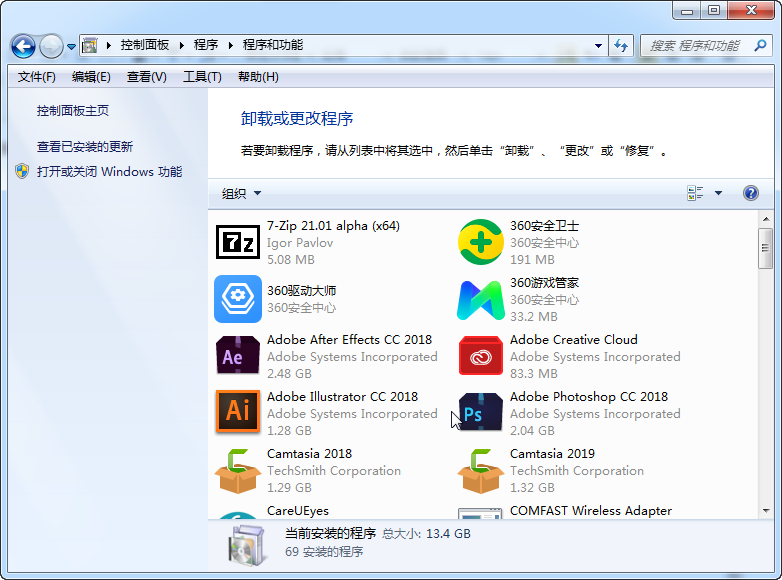Click the 360安全卫士 program icon

pos(480,243)
